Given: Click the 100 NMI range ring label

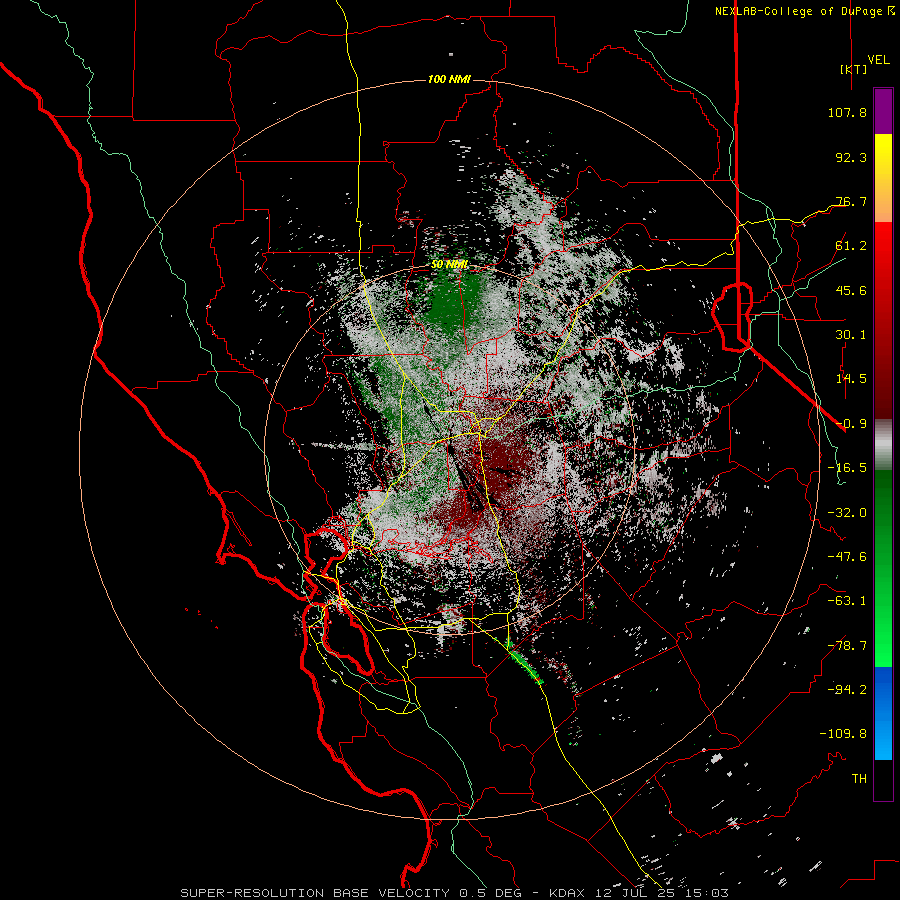Looking at the screenshot, I should tap(449, 79).
